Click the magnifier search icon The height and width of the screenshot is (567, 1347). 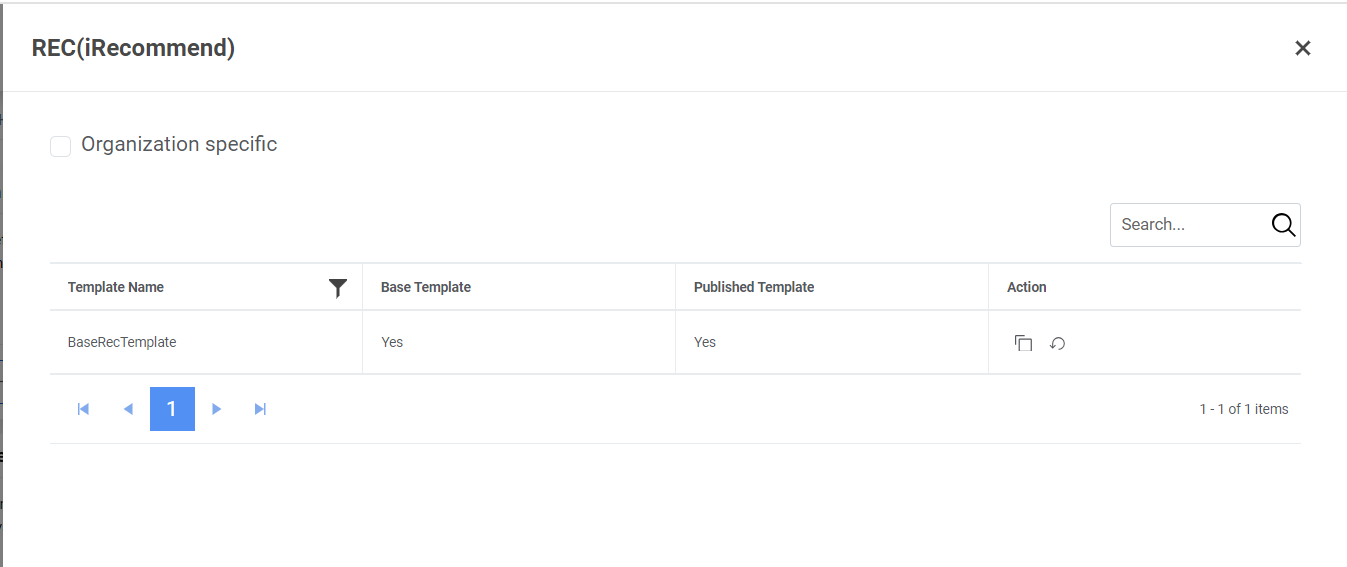click(x=1283, y=225)
